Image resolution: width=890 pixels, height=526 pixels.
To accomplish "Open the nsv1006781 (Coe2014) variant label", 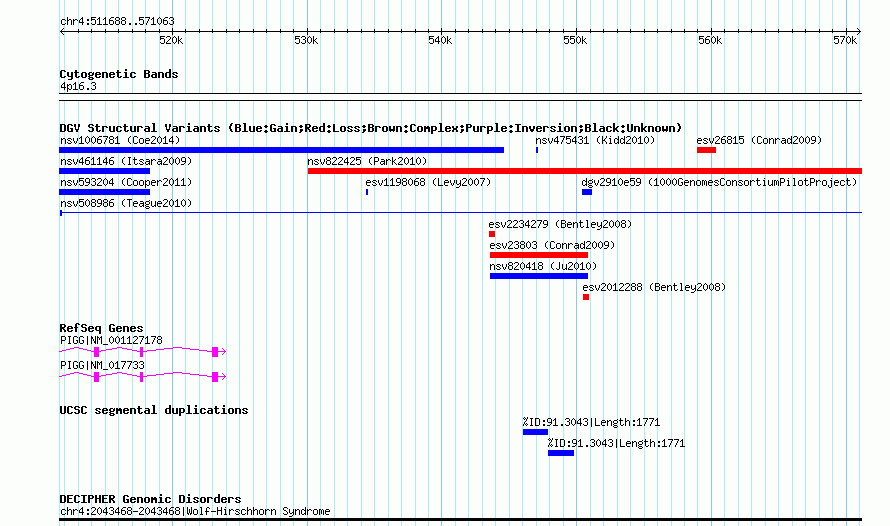I will click(x=120, y=140).
